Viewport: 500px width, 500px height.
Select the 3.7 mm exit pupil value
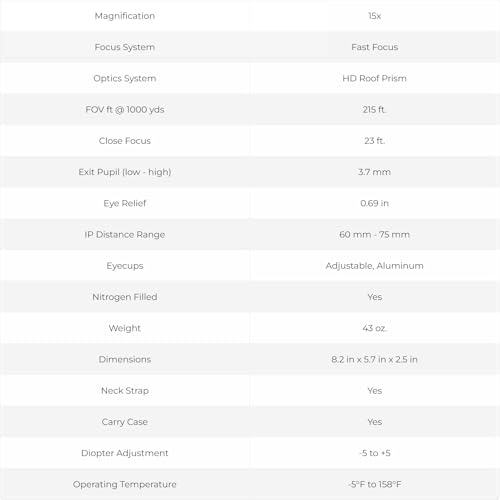point(374,172)
